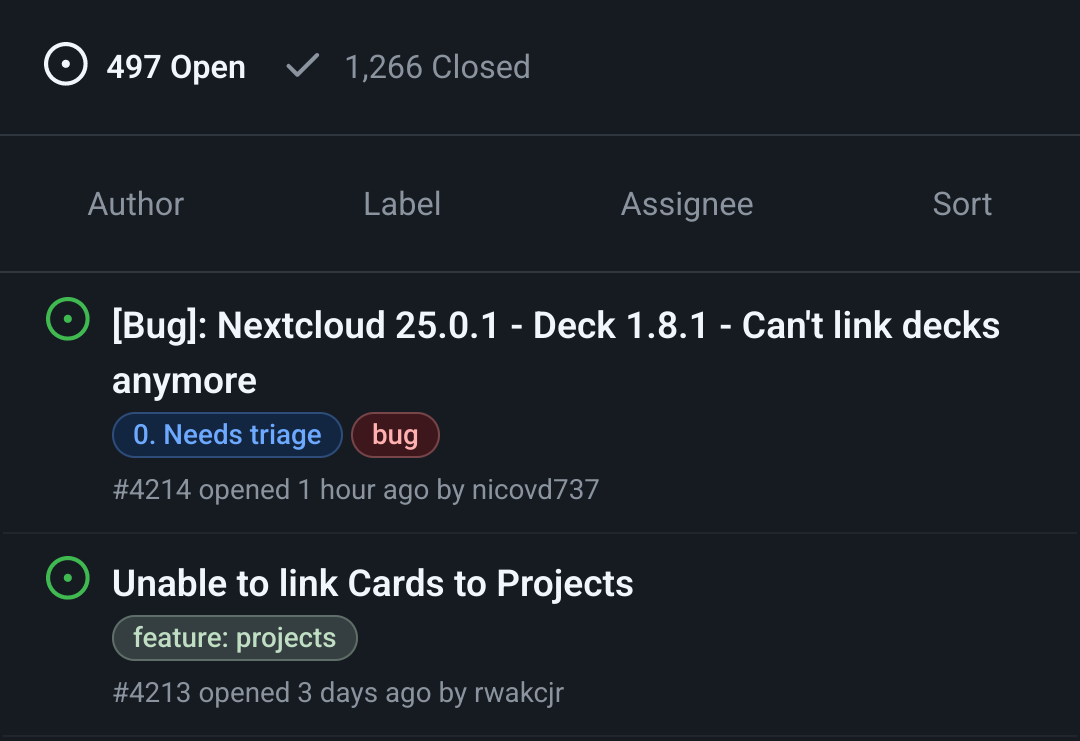Click author nicovd737 on issue #4214
Viewport: 1080px width, 741px height.
click(x=538, y=489)
